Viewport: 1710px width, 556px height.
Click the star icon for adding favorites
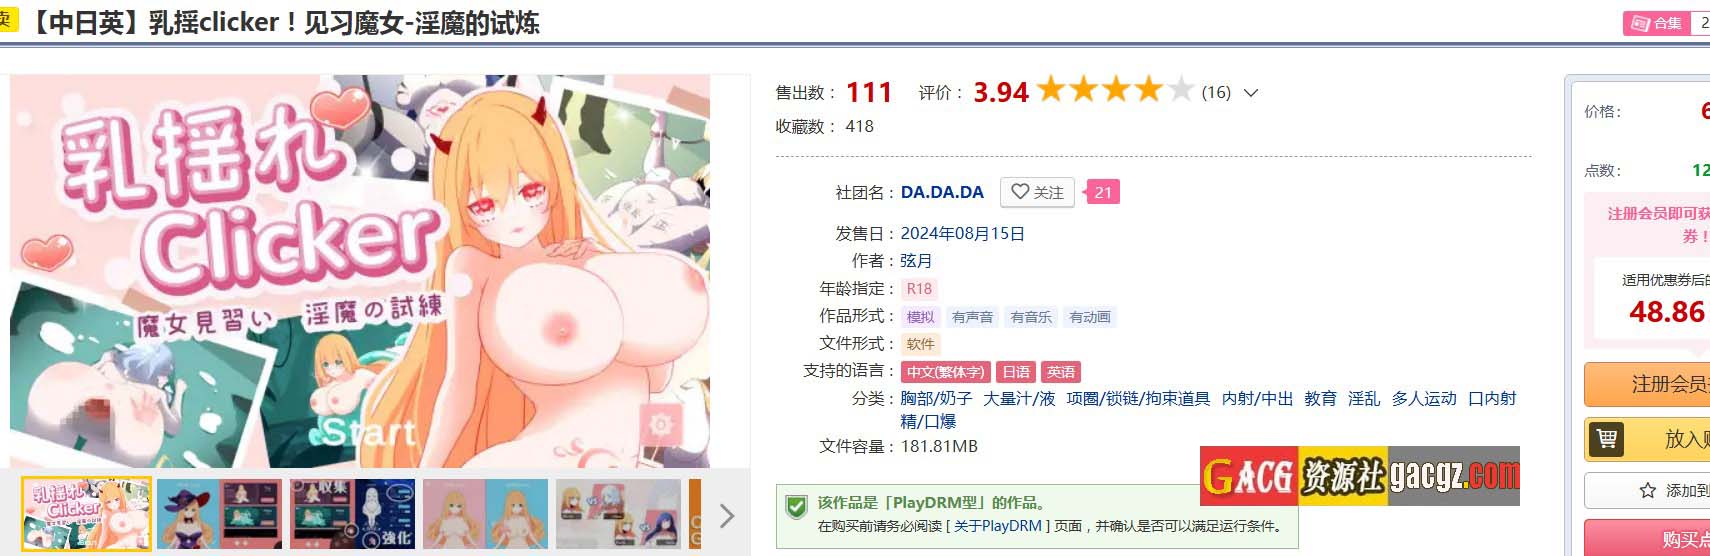pyautogui.click(x=1647, y=491)
